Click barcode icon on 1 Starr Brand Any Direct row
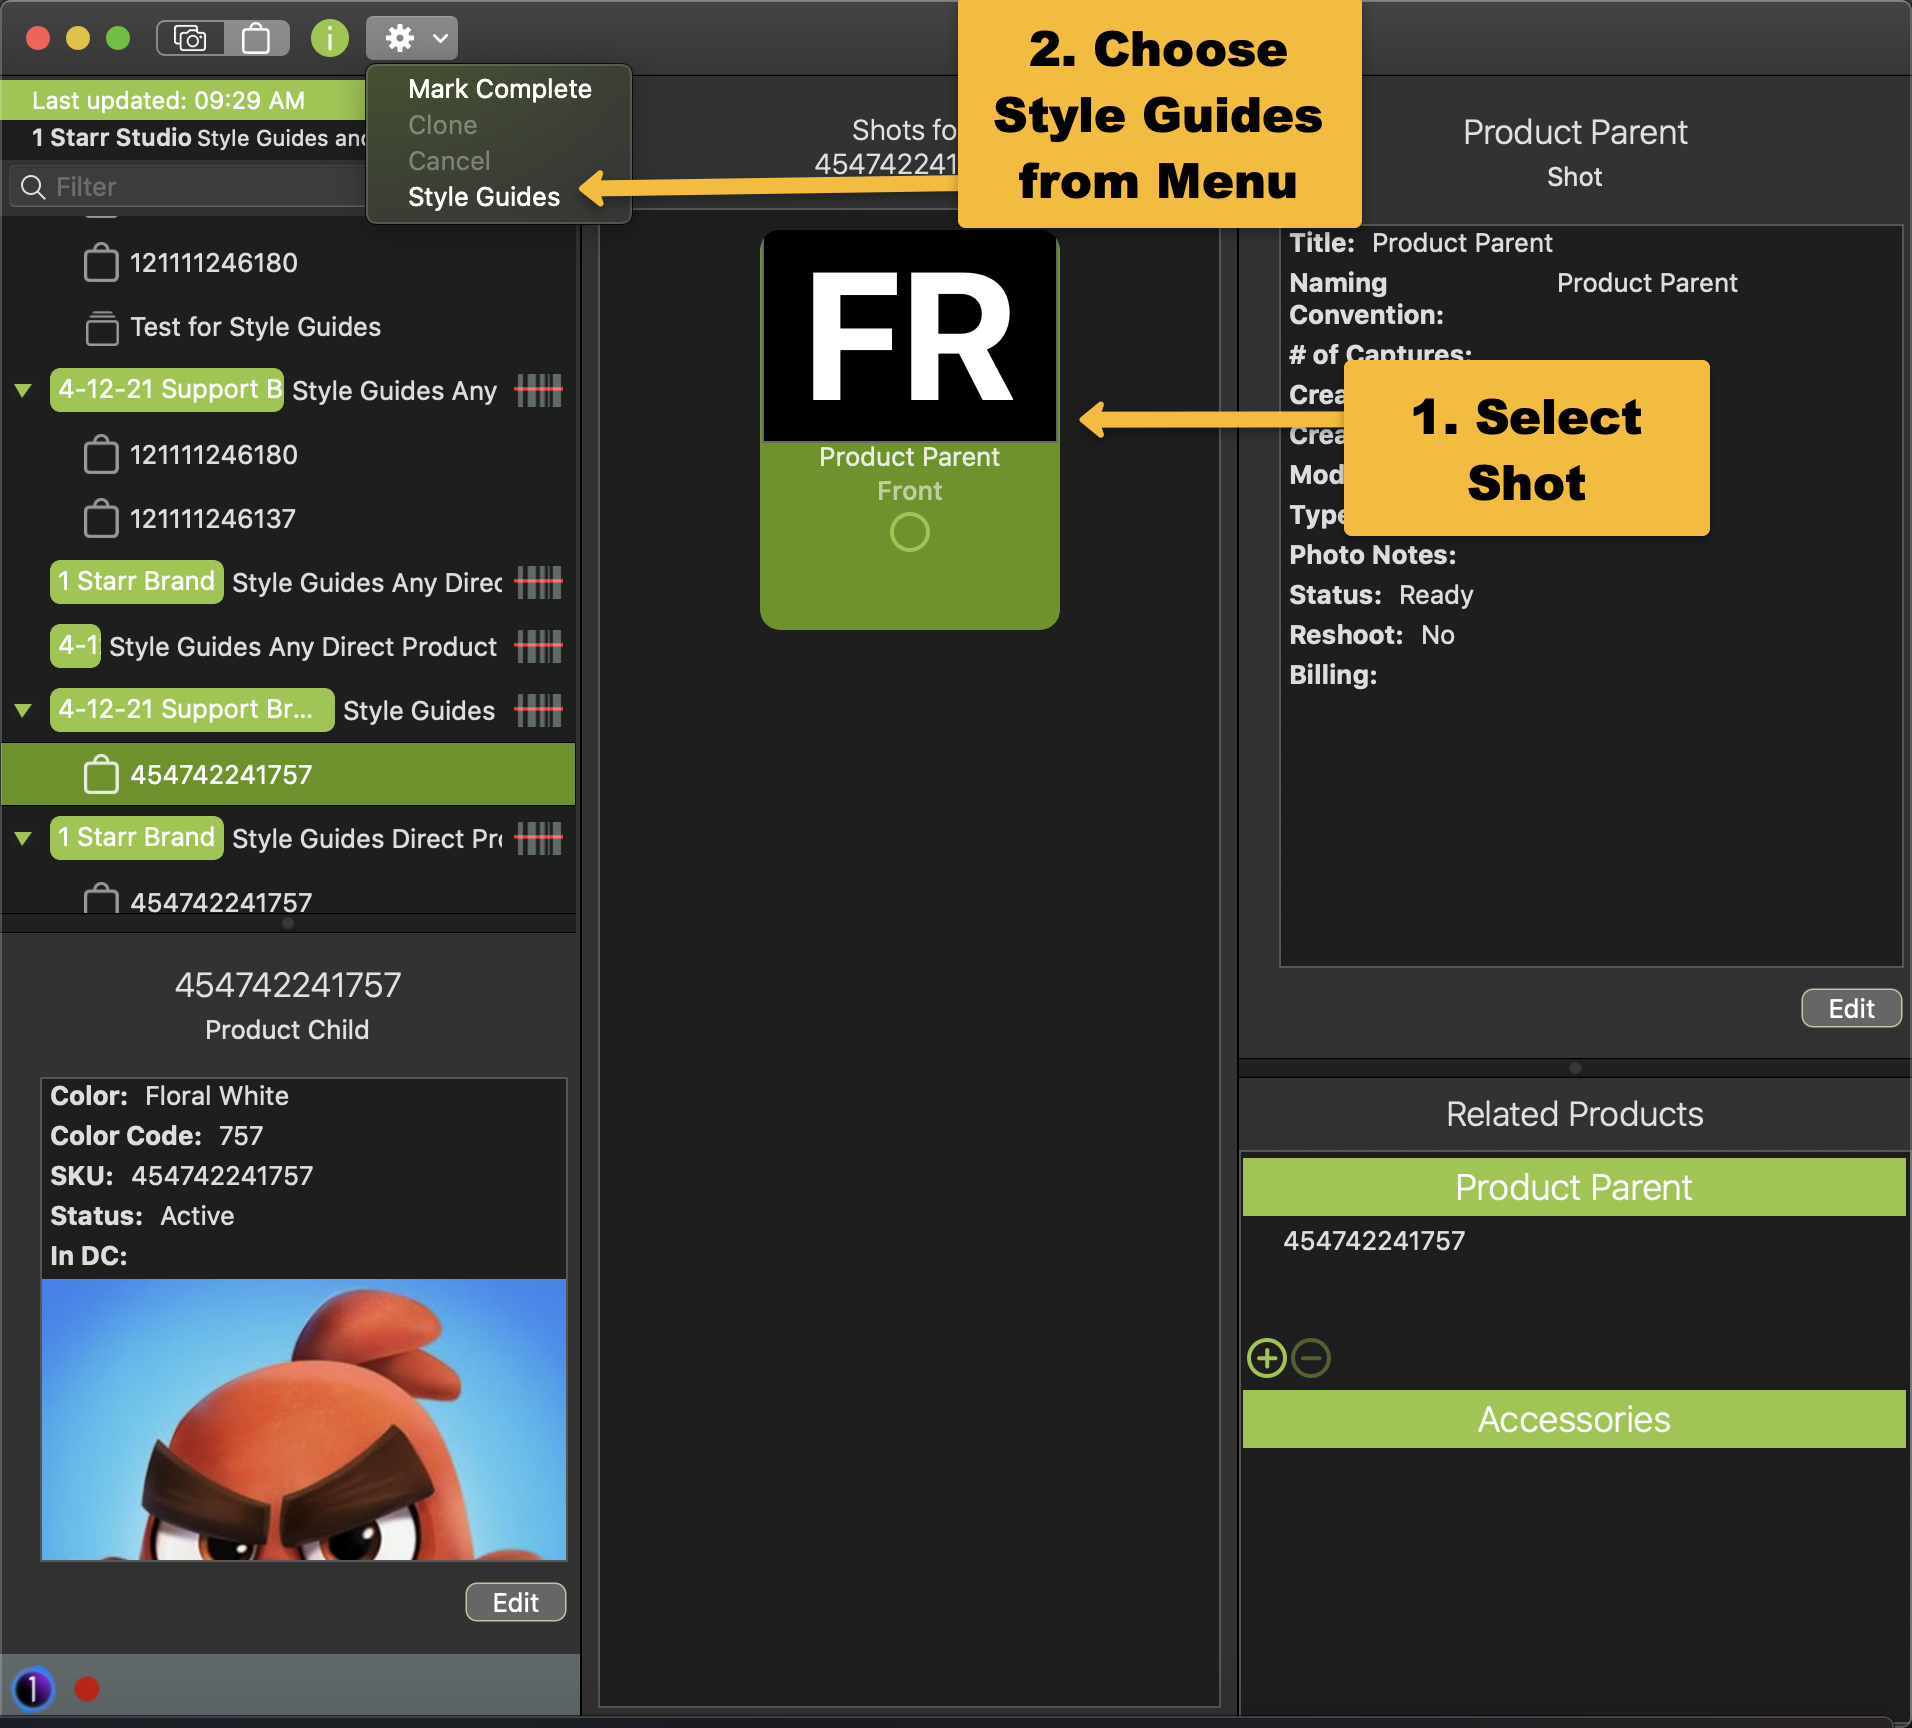Image resolution: width=1912 pixels, height=1728 pixels. [x=539, y=582]
